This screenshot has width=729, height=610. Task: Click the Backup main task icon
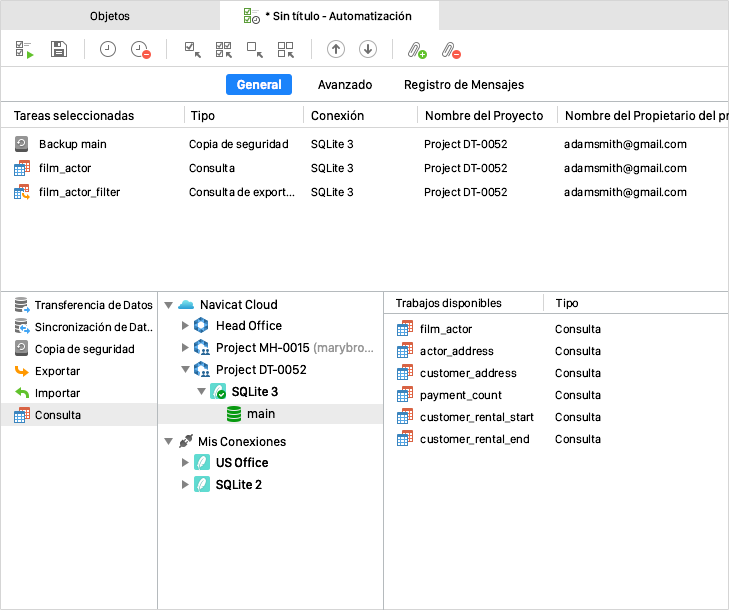click(21, 144)
